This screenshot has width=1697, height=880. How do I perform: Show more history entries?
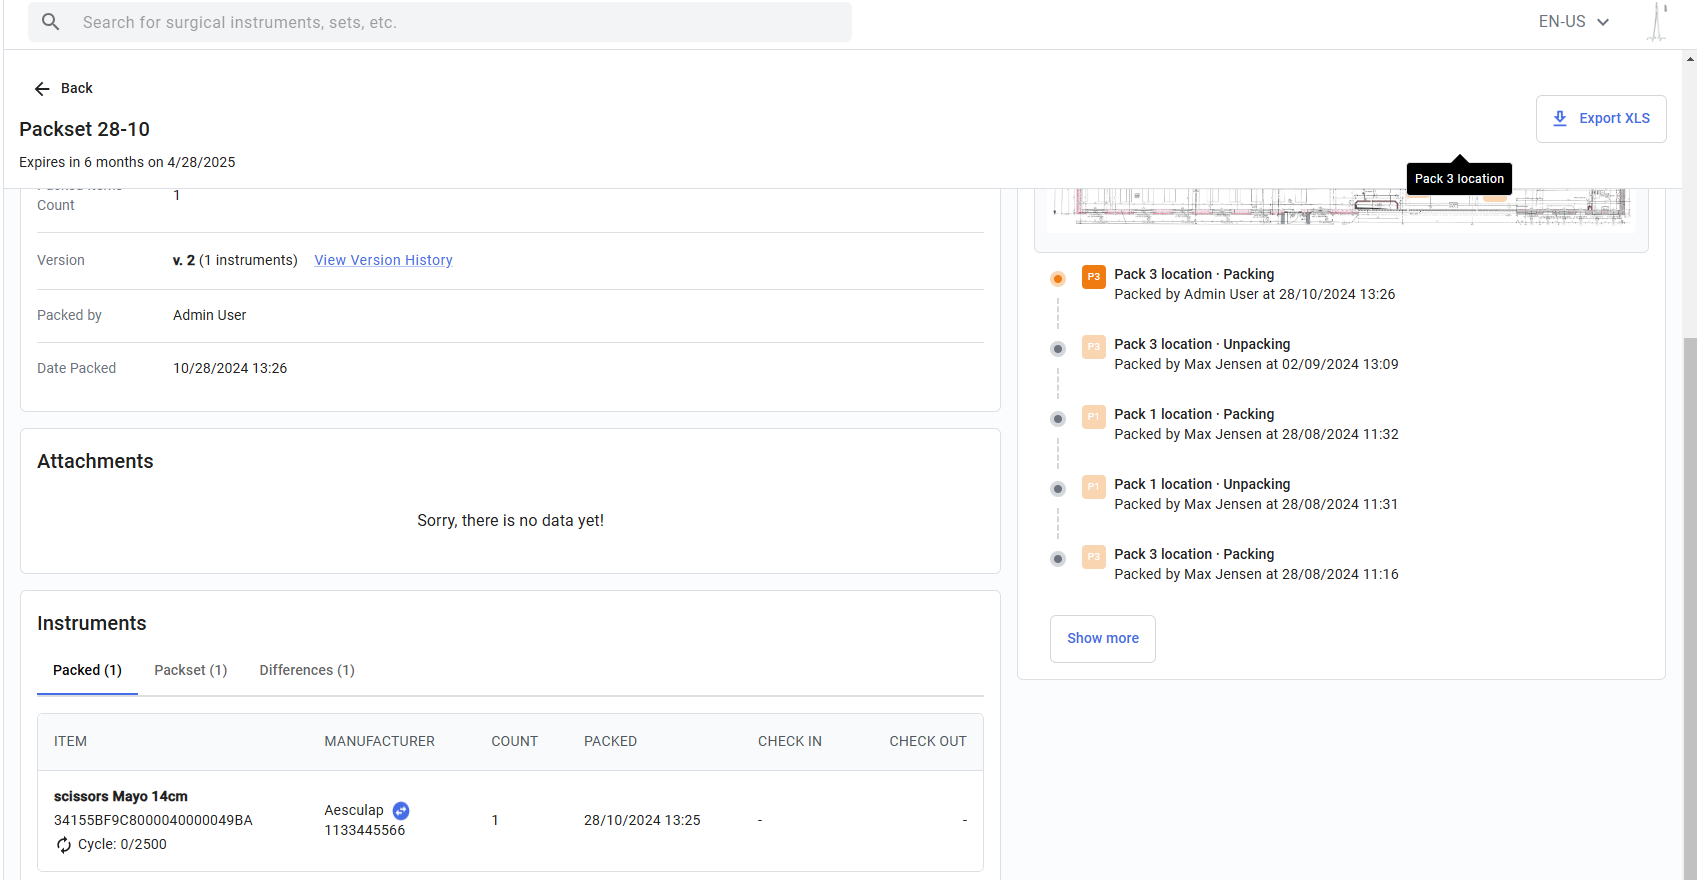point(1103,638)
